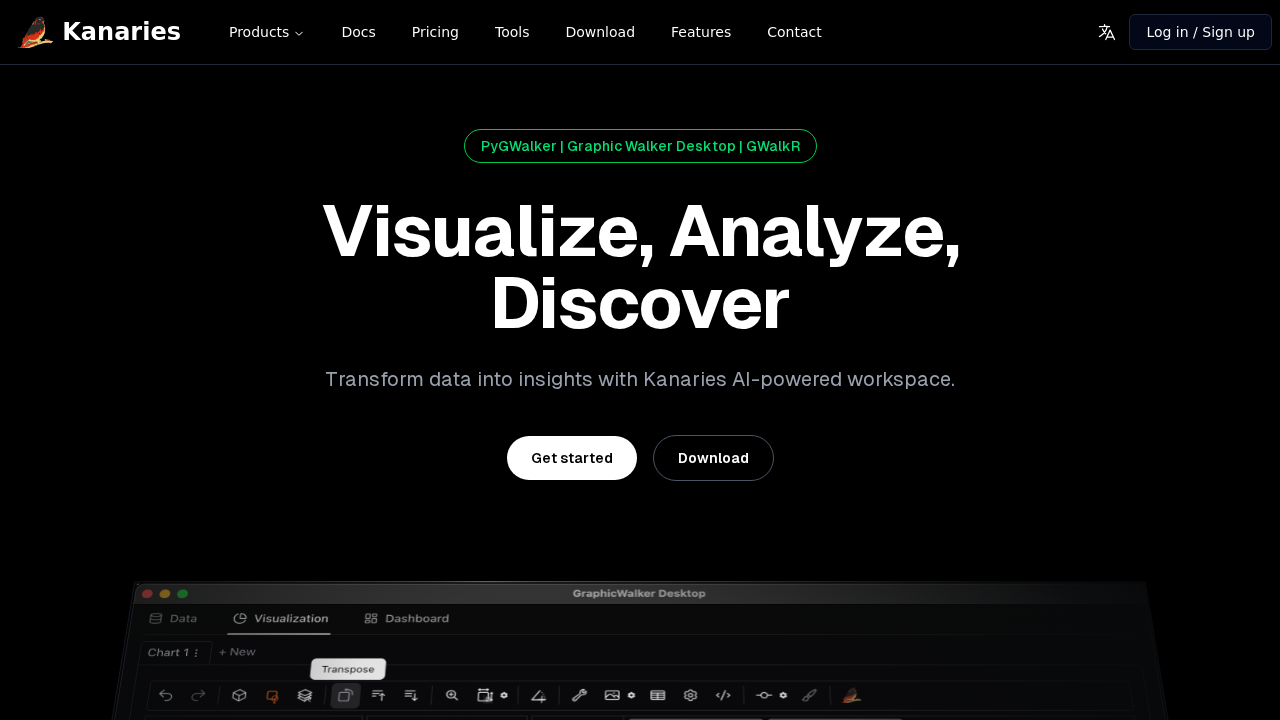Click the settings gear icon in toolbar
The height and width of the screenshot is (720, 1280).
coord(690,695)
